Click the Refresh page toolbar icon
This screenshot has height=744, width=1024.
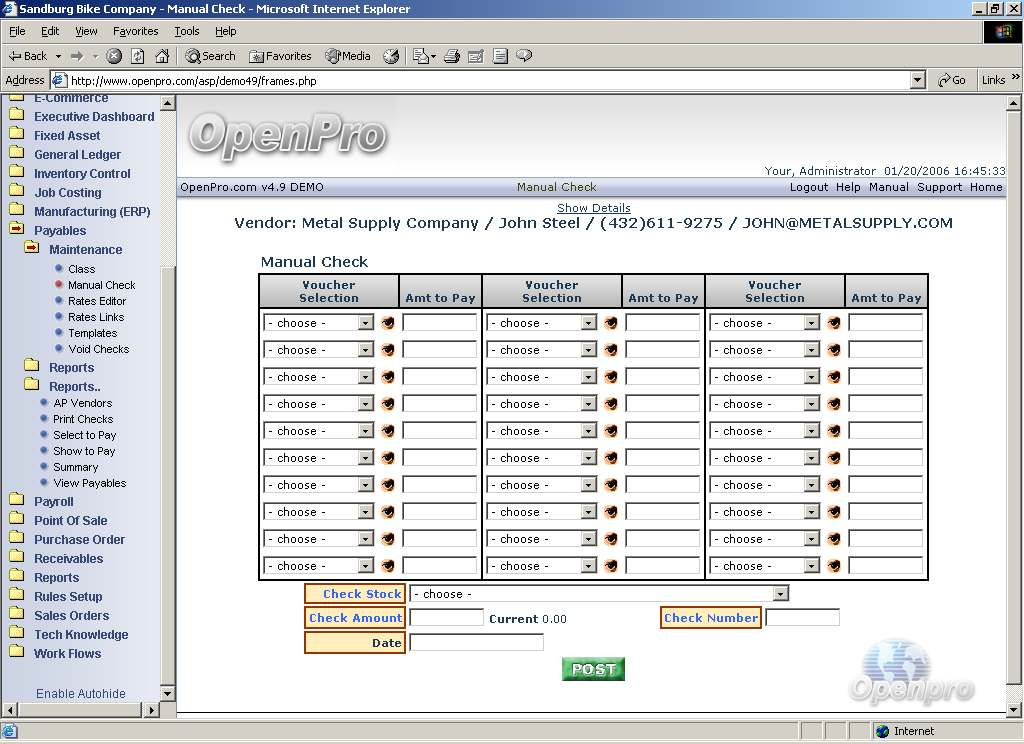pos(138,56)
